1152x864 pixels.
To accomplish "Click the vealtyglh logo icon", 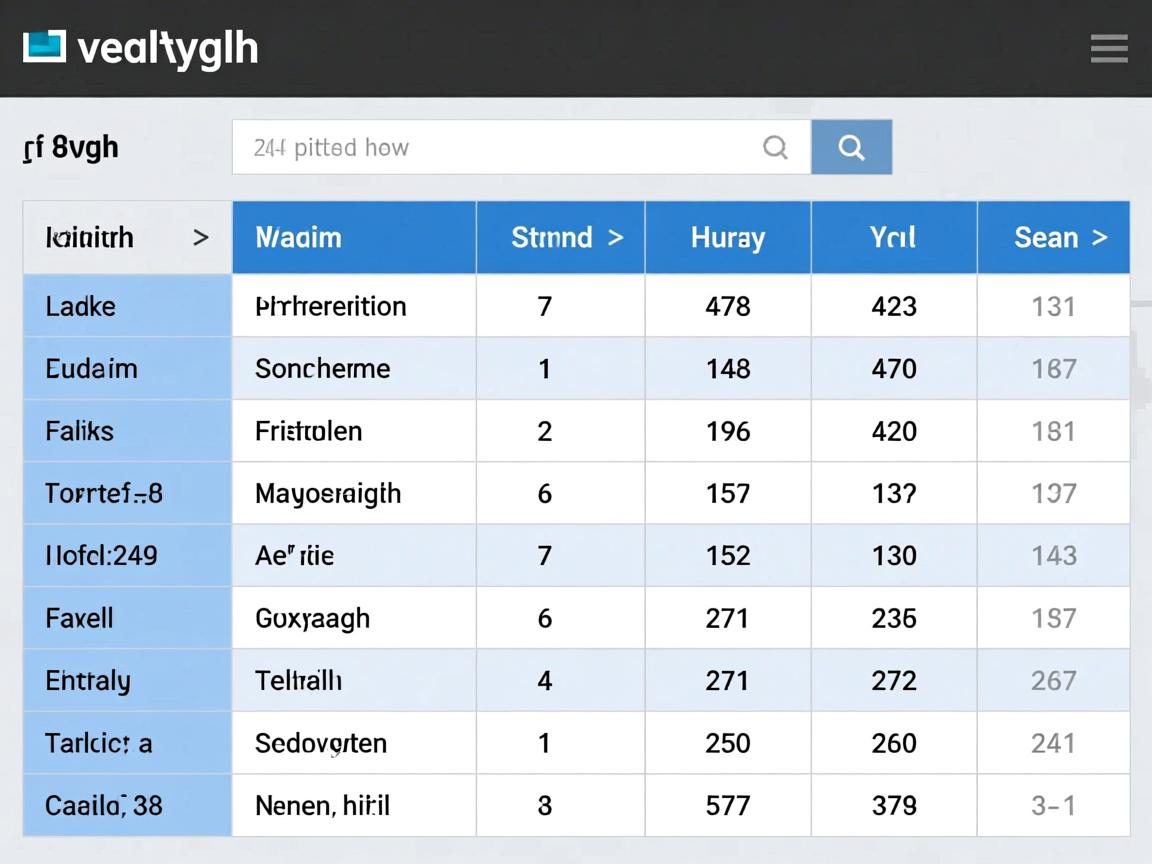I will pyautogui.click(x=44, y=46).
